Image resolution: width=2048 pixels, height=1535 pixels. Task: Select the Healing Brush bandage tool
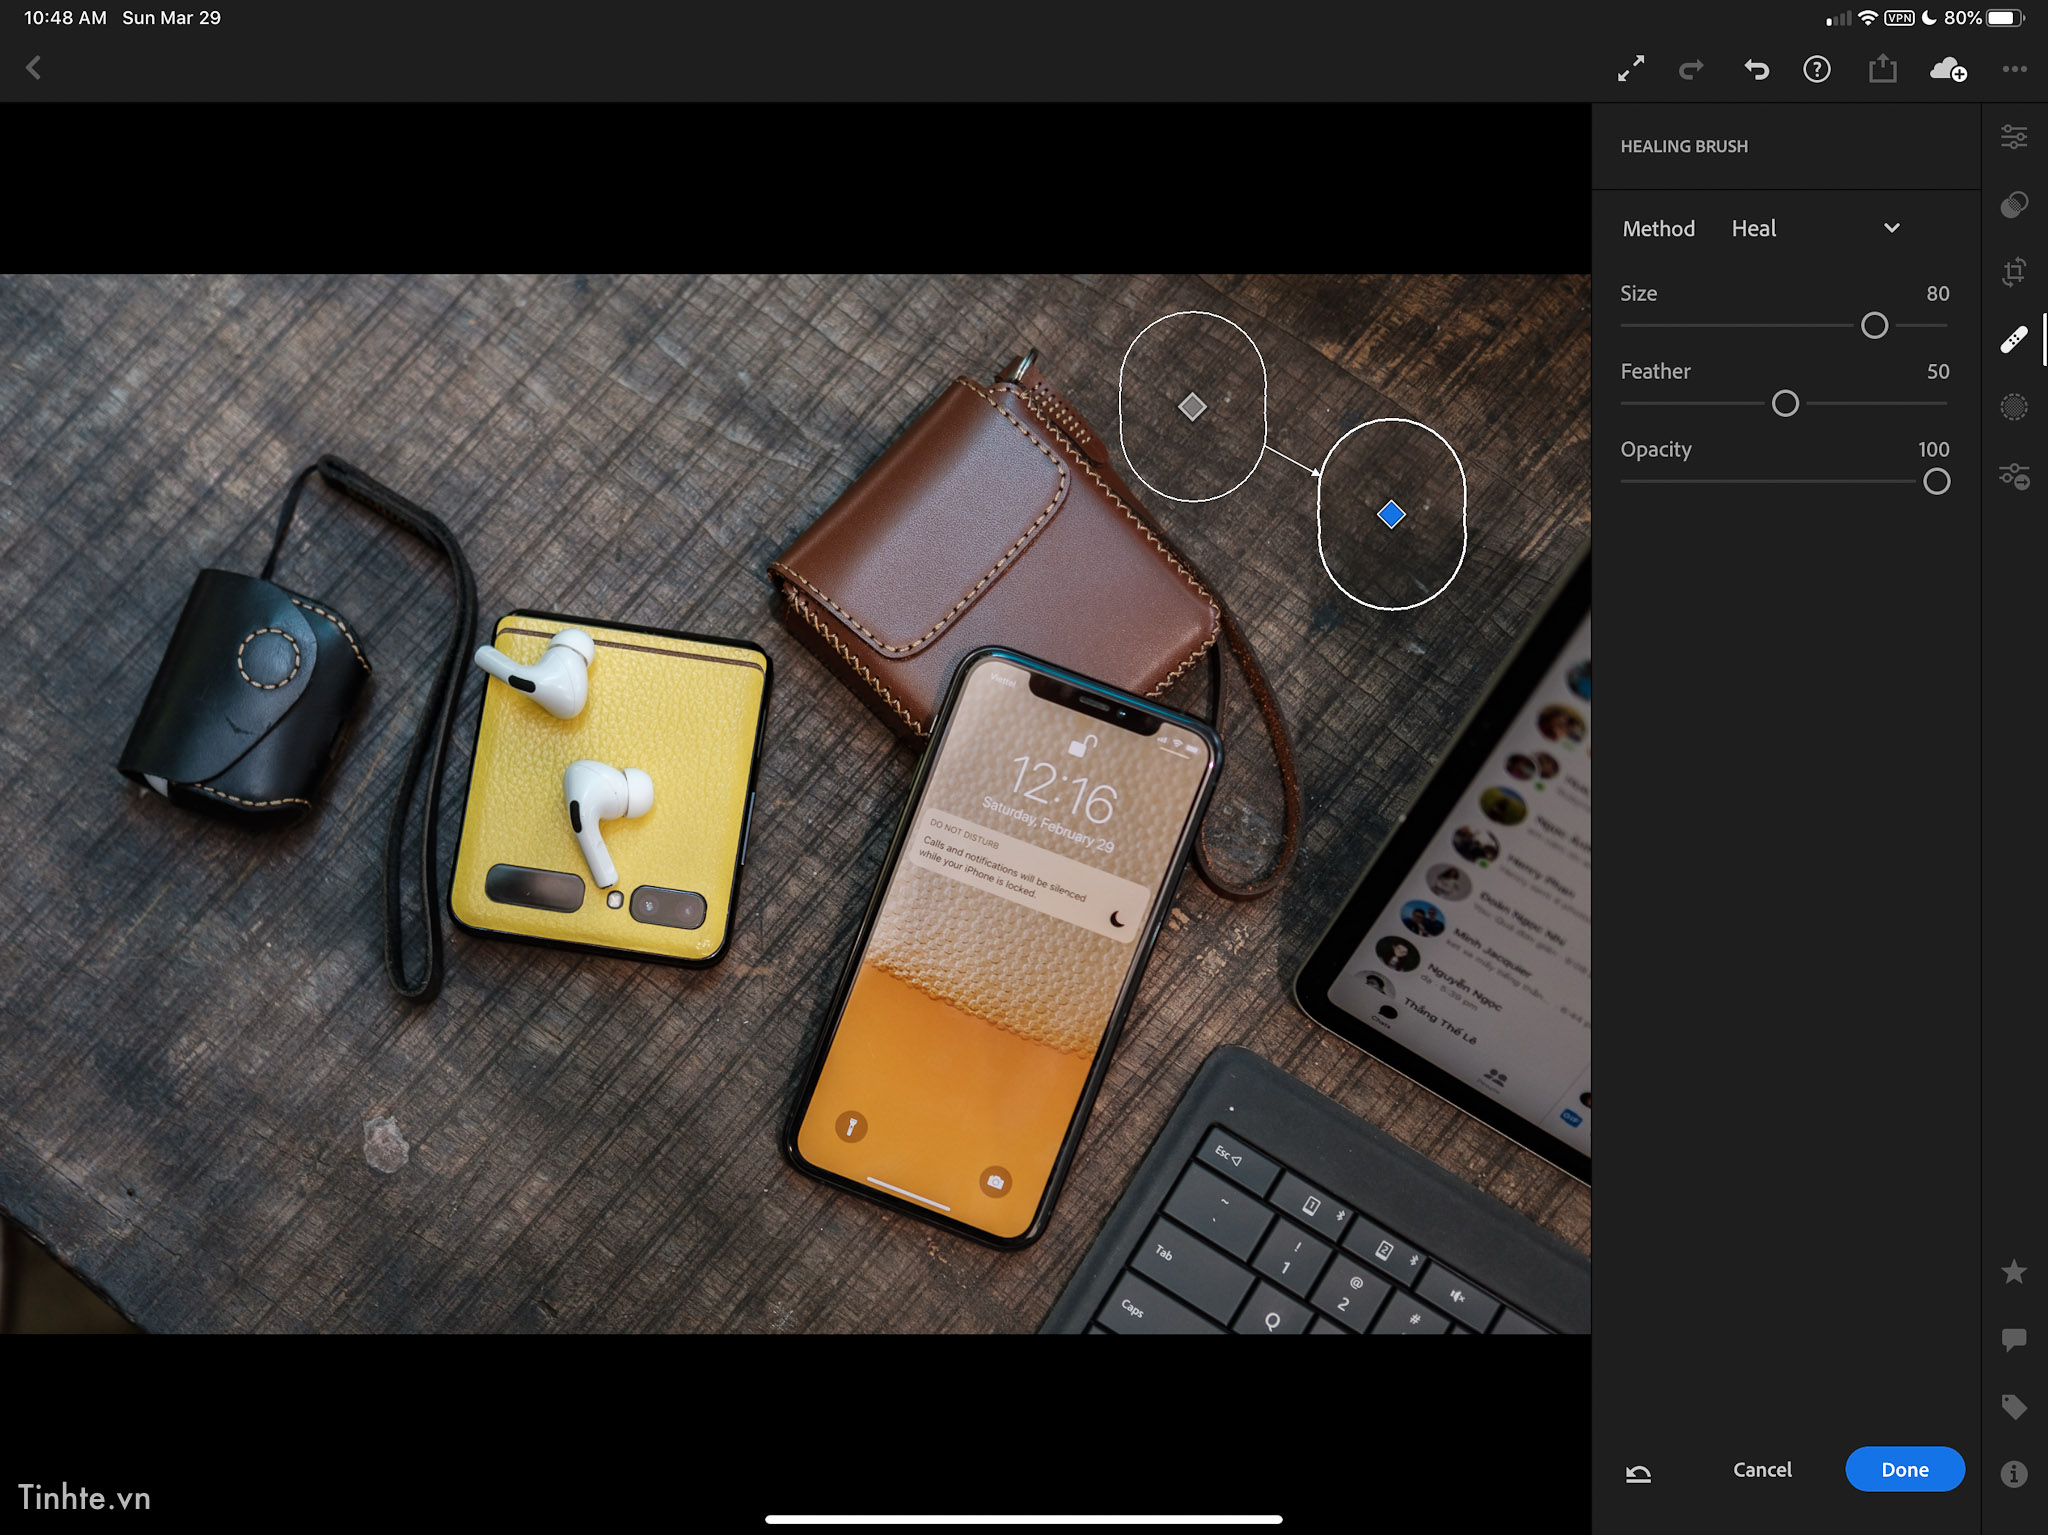click(x=2014, y=340)
